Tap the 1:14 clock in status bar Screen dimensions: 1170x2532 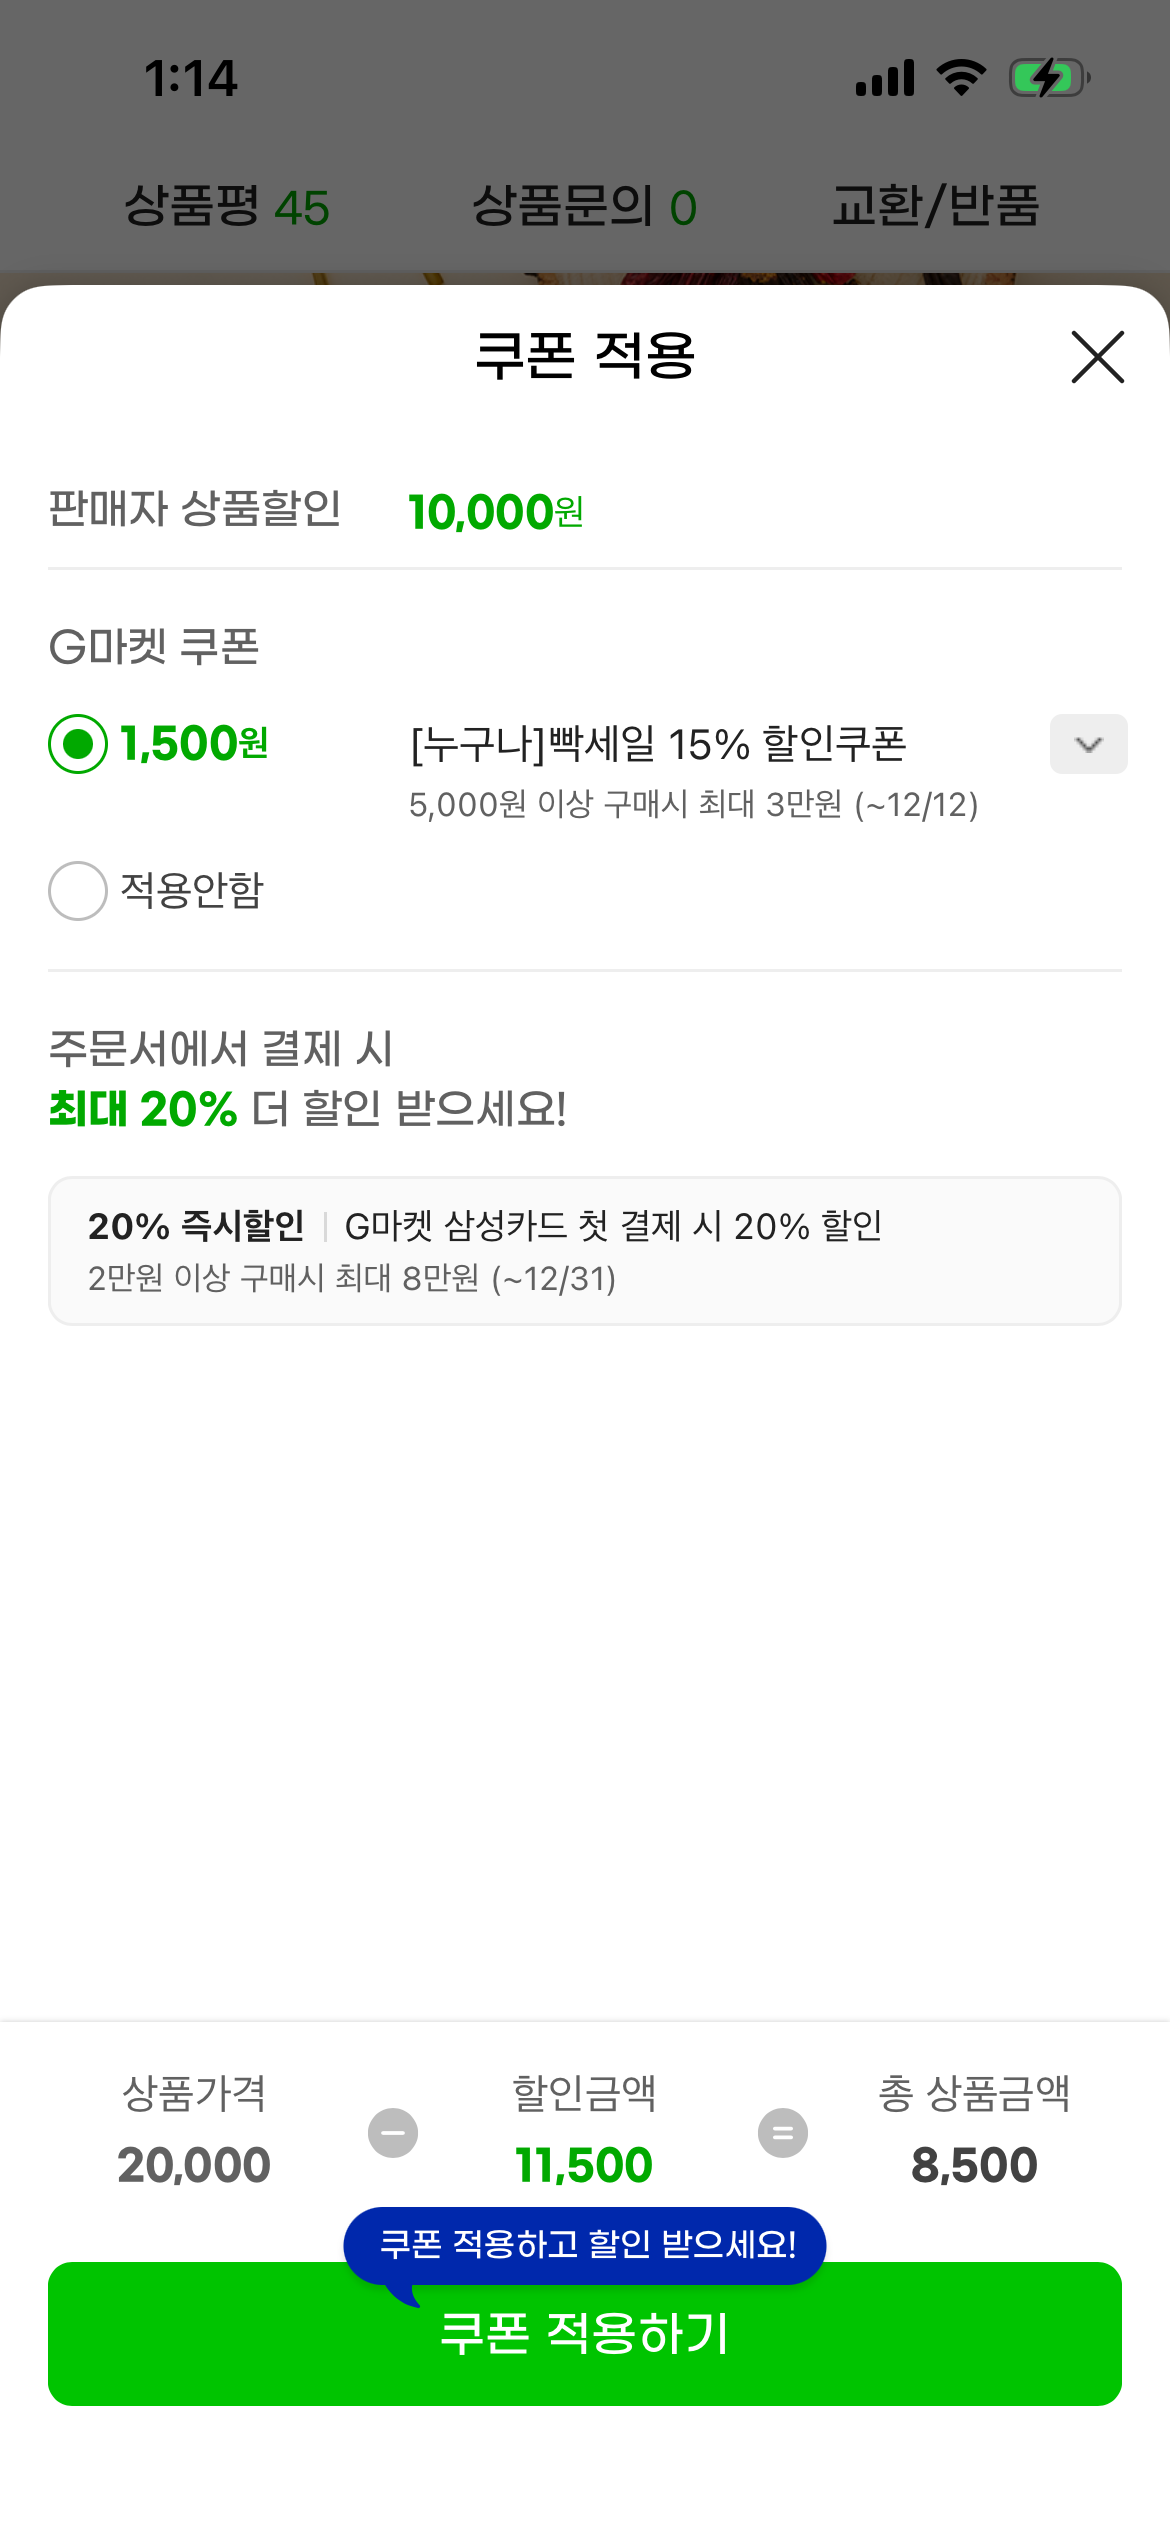tap(191, 78)
